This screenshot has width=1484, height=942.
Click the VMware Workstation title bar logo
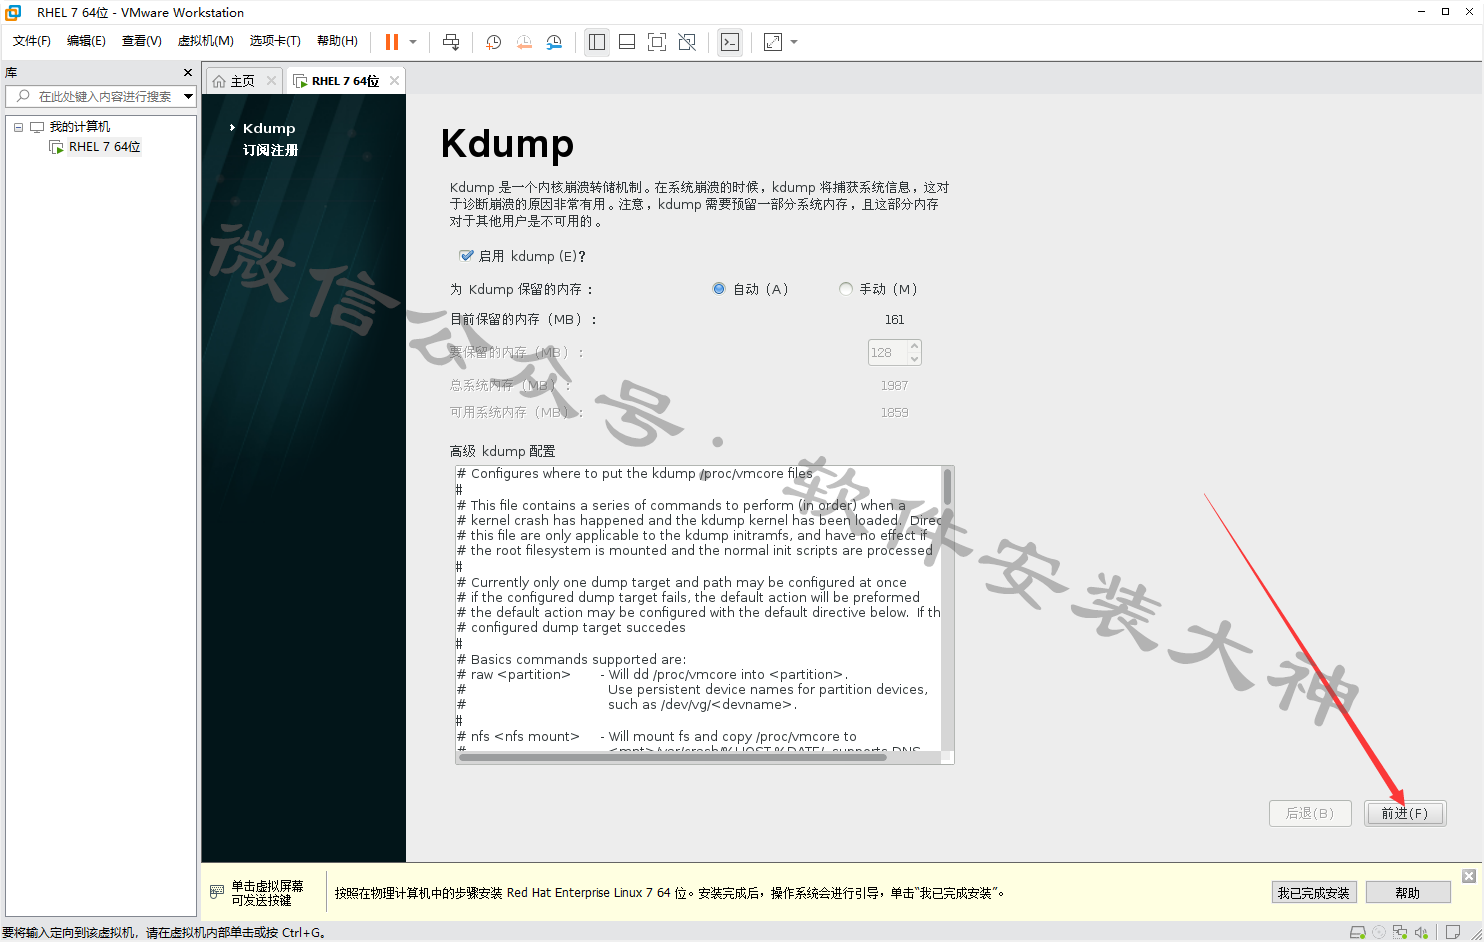pos(13,12)
